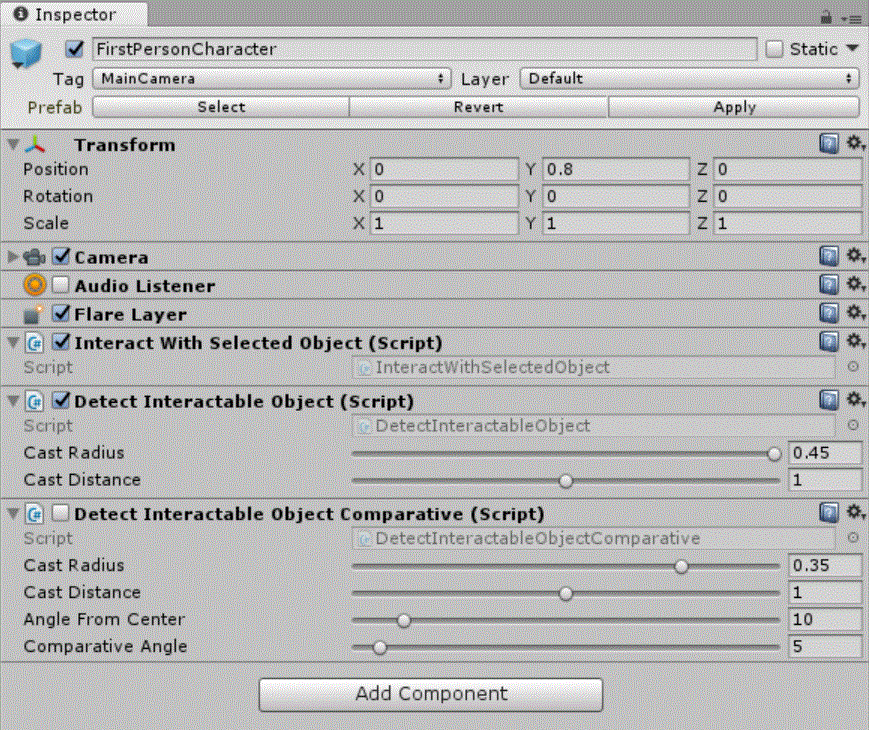Expand the Camera component foldout
This screenshot has height=730, width=869.
(x=13, y=257)
